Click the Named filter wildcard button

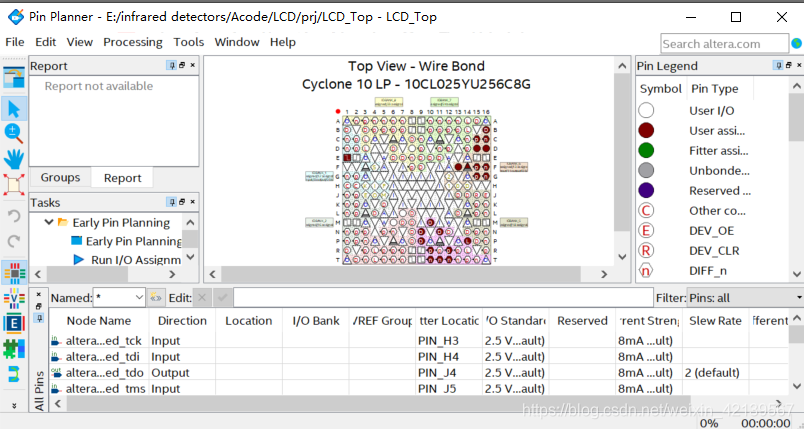[x=155, y=298]
